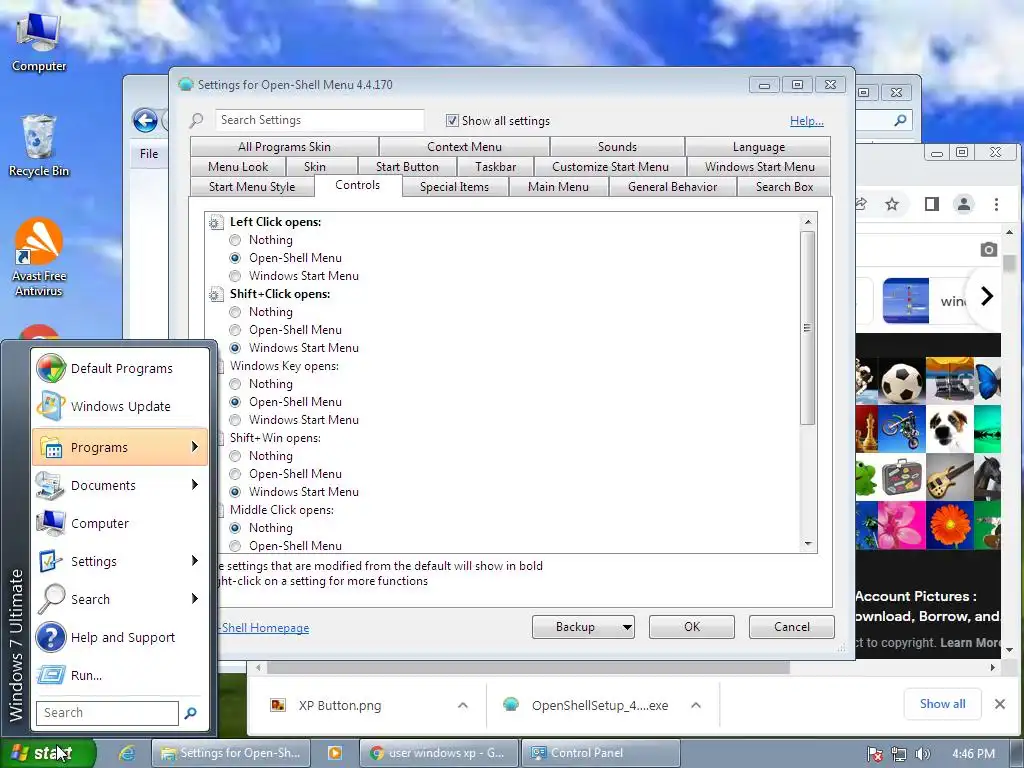Click the volume speaker tray icon
The image size is (1024, 768).
point(922,754)
